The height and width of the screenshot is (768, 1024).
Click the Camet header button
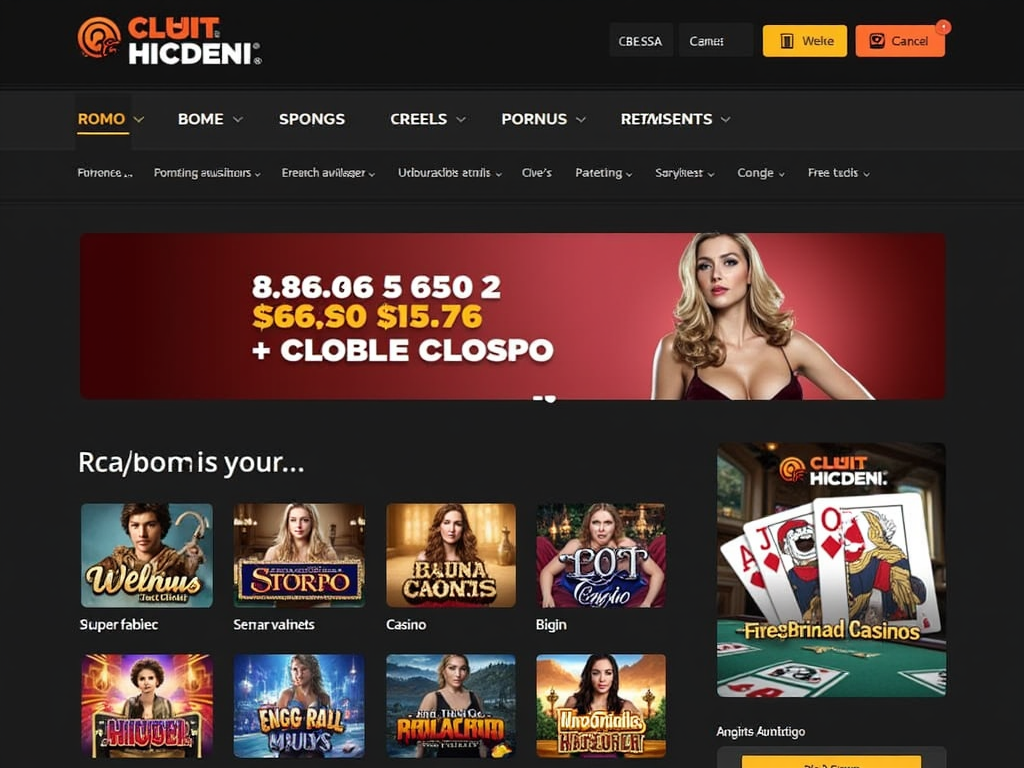click(716, 40)
